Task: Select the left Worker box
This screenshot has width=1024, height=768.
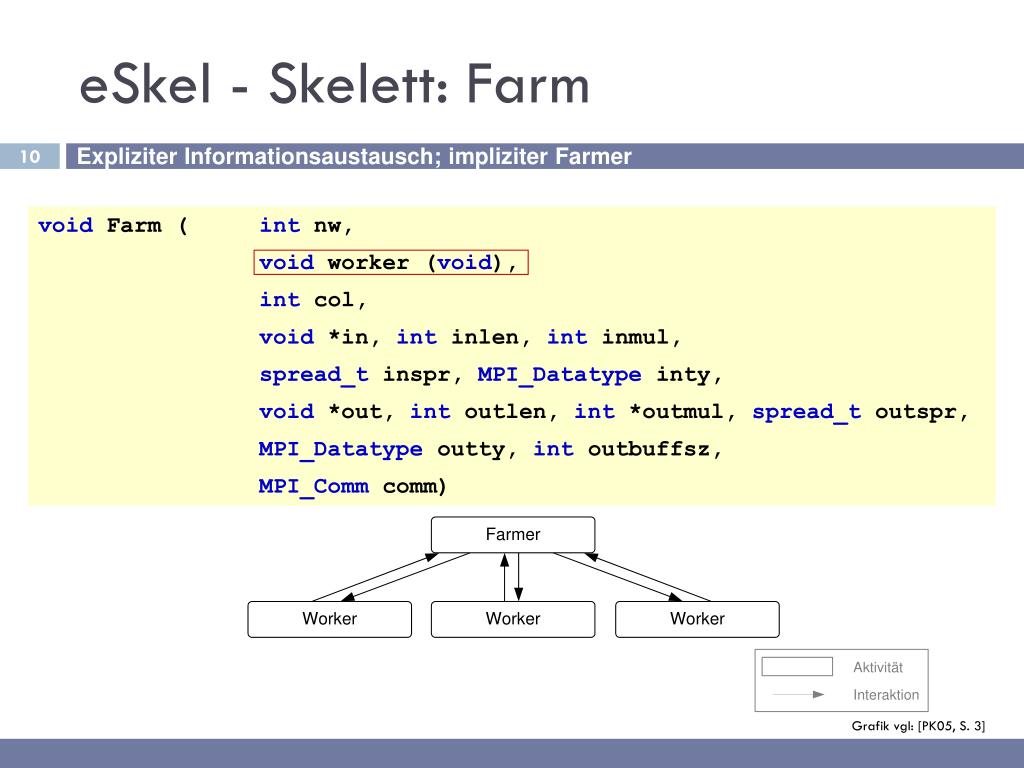Action: 330,619
